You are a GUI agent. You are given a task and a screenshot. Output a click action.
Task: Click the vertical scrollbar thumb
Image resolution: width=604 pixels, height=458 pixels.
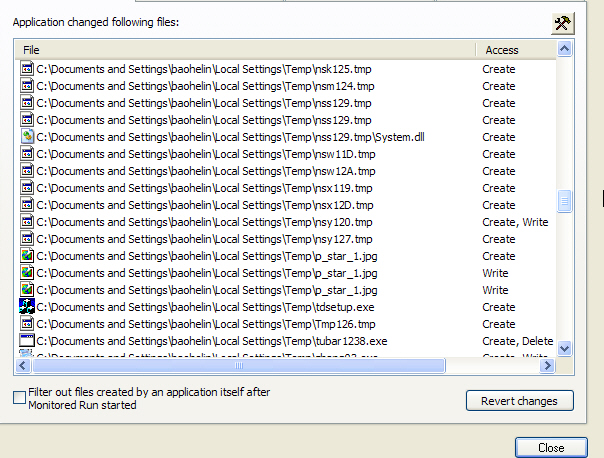[565, 202]
